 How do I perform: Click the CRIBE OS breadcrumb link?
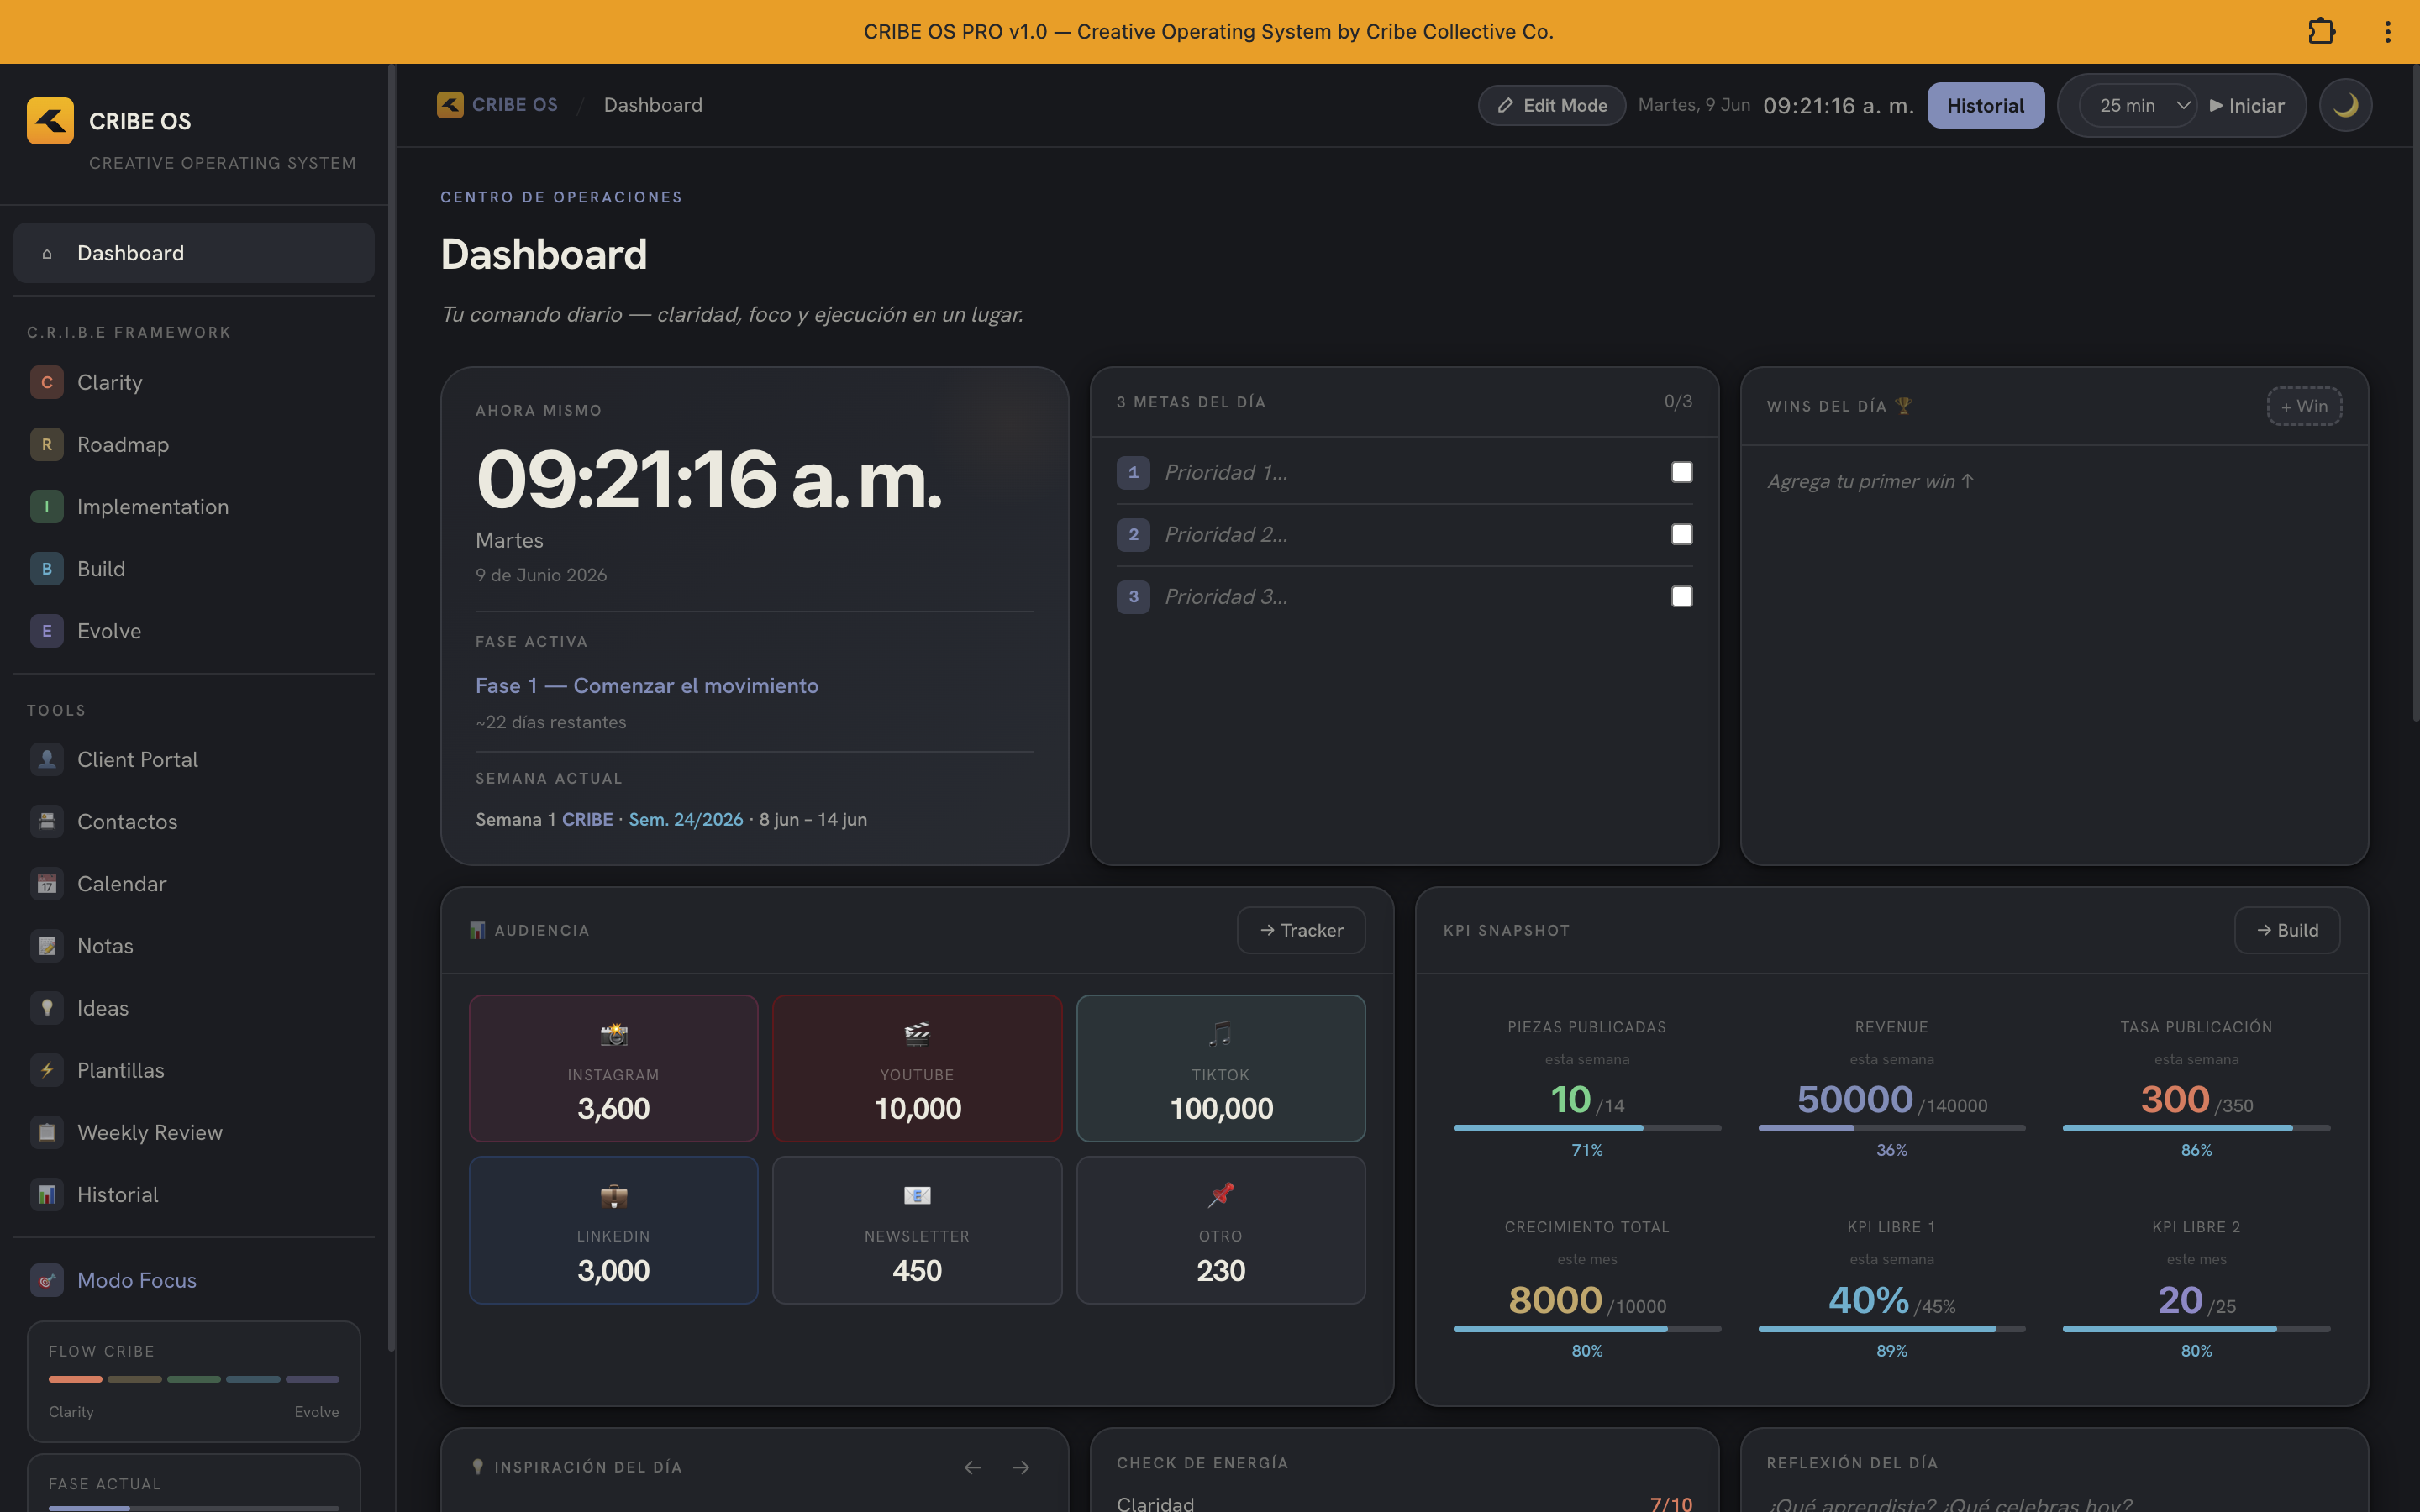(514, 105)
